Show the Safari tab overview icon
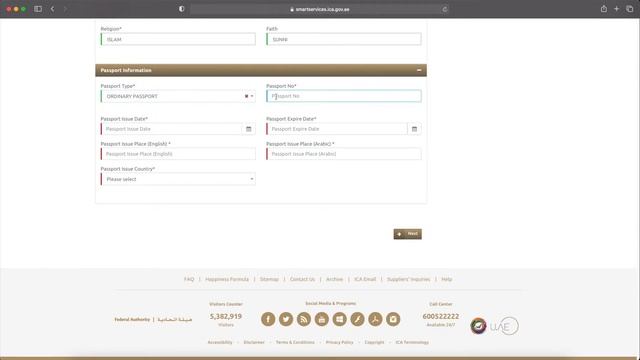 pos(630,9)
